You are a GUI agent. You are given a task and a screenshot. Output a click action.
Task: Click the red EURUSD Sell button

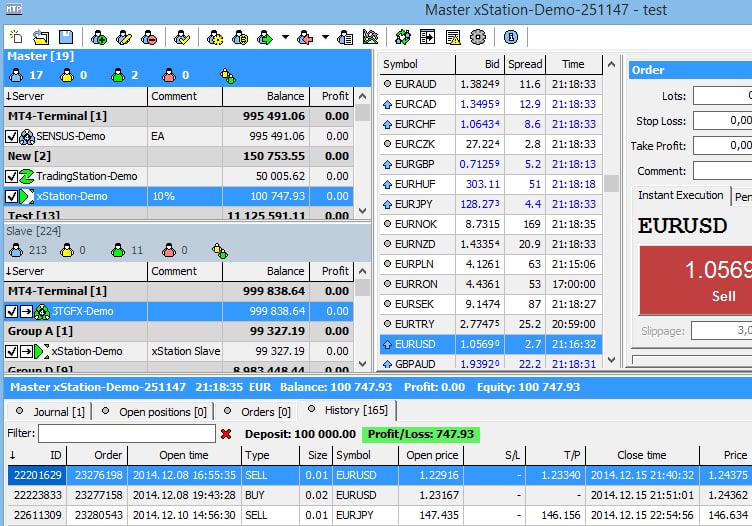pyautogui.click(x=695, y=281)
